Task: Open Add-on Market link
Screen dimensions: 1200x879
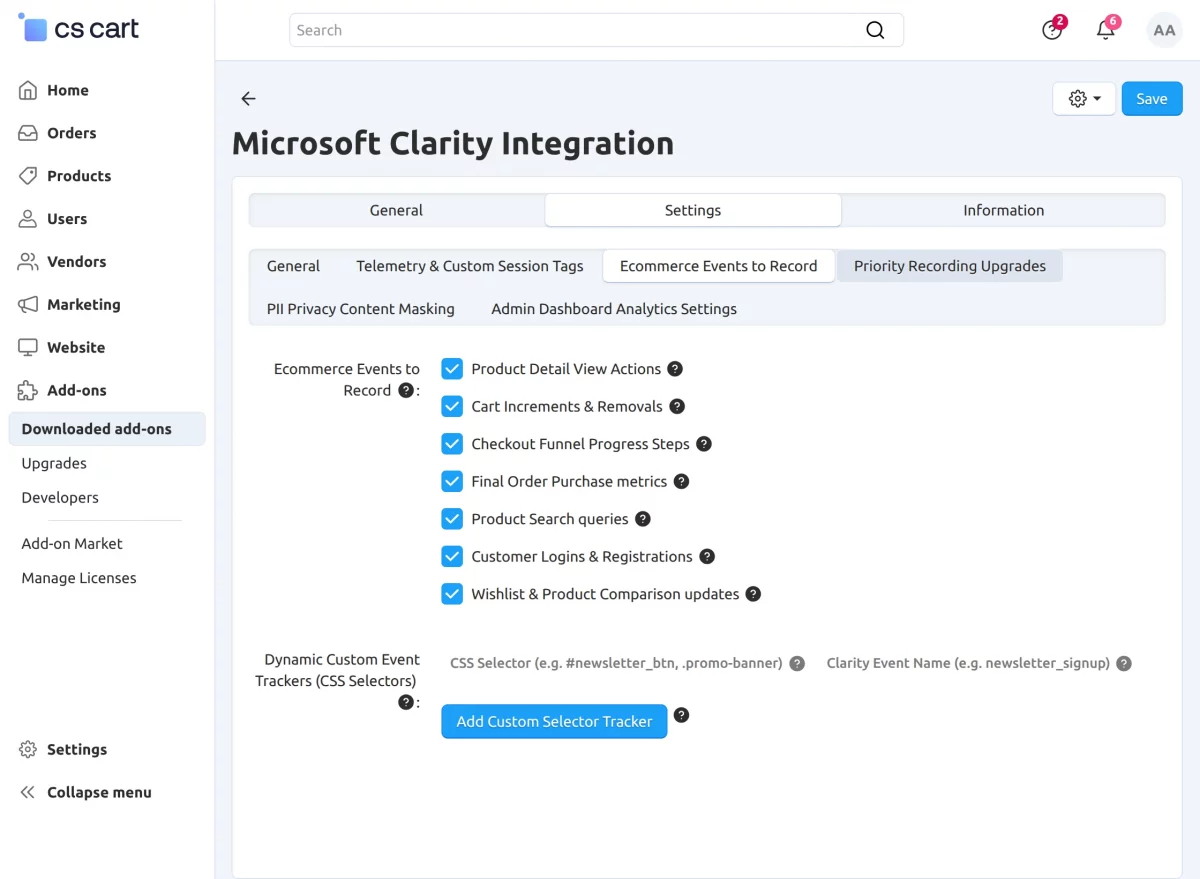Action: 72,544
